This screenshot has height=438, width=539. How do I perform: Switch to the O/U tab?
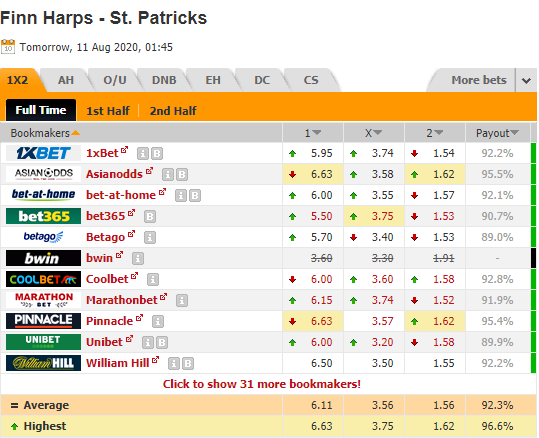click(115, 80)
